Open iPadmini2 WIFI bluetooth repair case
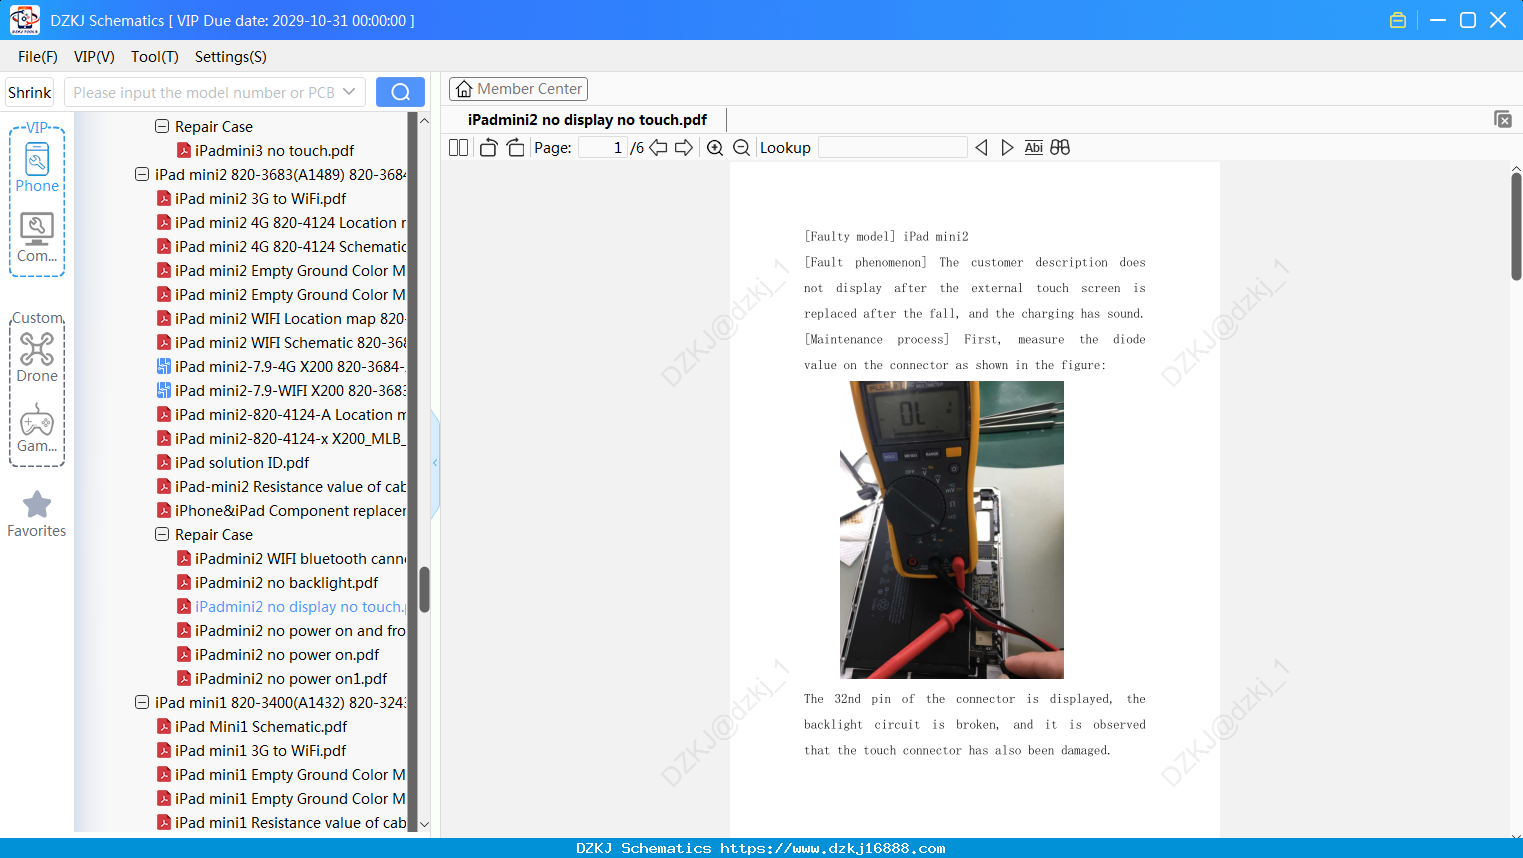Image resolution: width=1523 pixels, height=858 pixels. coord(292,558)
